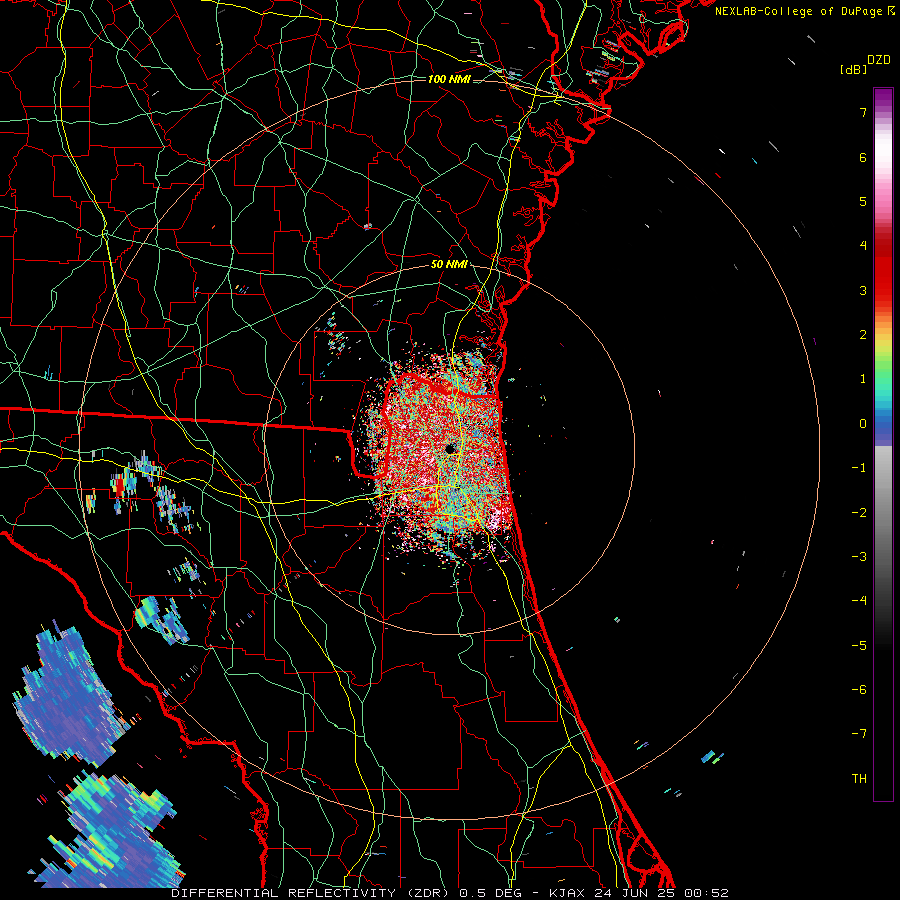This screenshot has height=900, width=900.
Task: Click the -7 tick on color scale
Action: 859,734
